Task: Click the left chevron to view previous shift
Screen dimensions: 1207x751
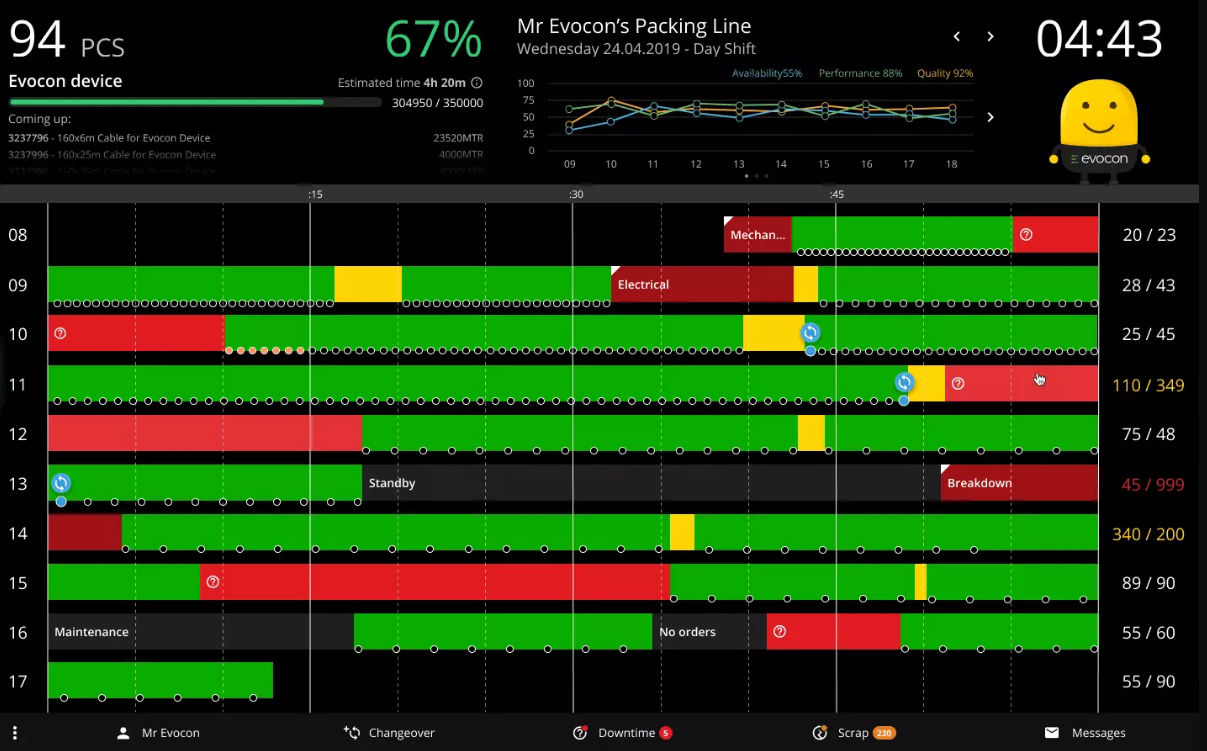Action: pos(956,36)
